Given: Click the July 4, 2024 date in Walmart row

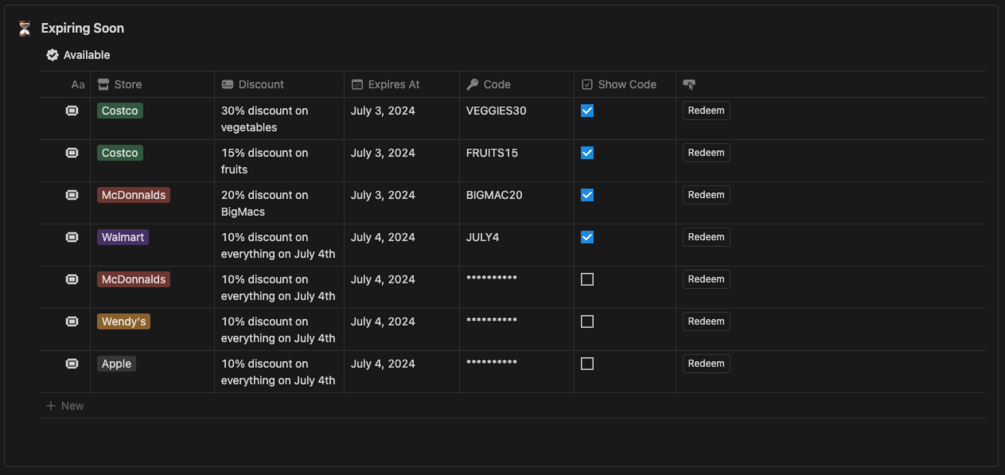Looking at the screenshot, I should click(x=383, y=237).
